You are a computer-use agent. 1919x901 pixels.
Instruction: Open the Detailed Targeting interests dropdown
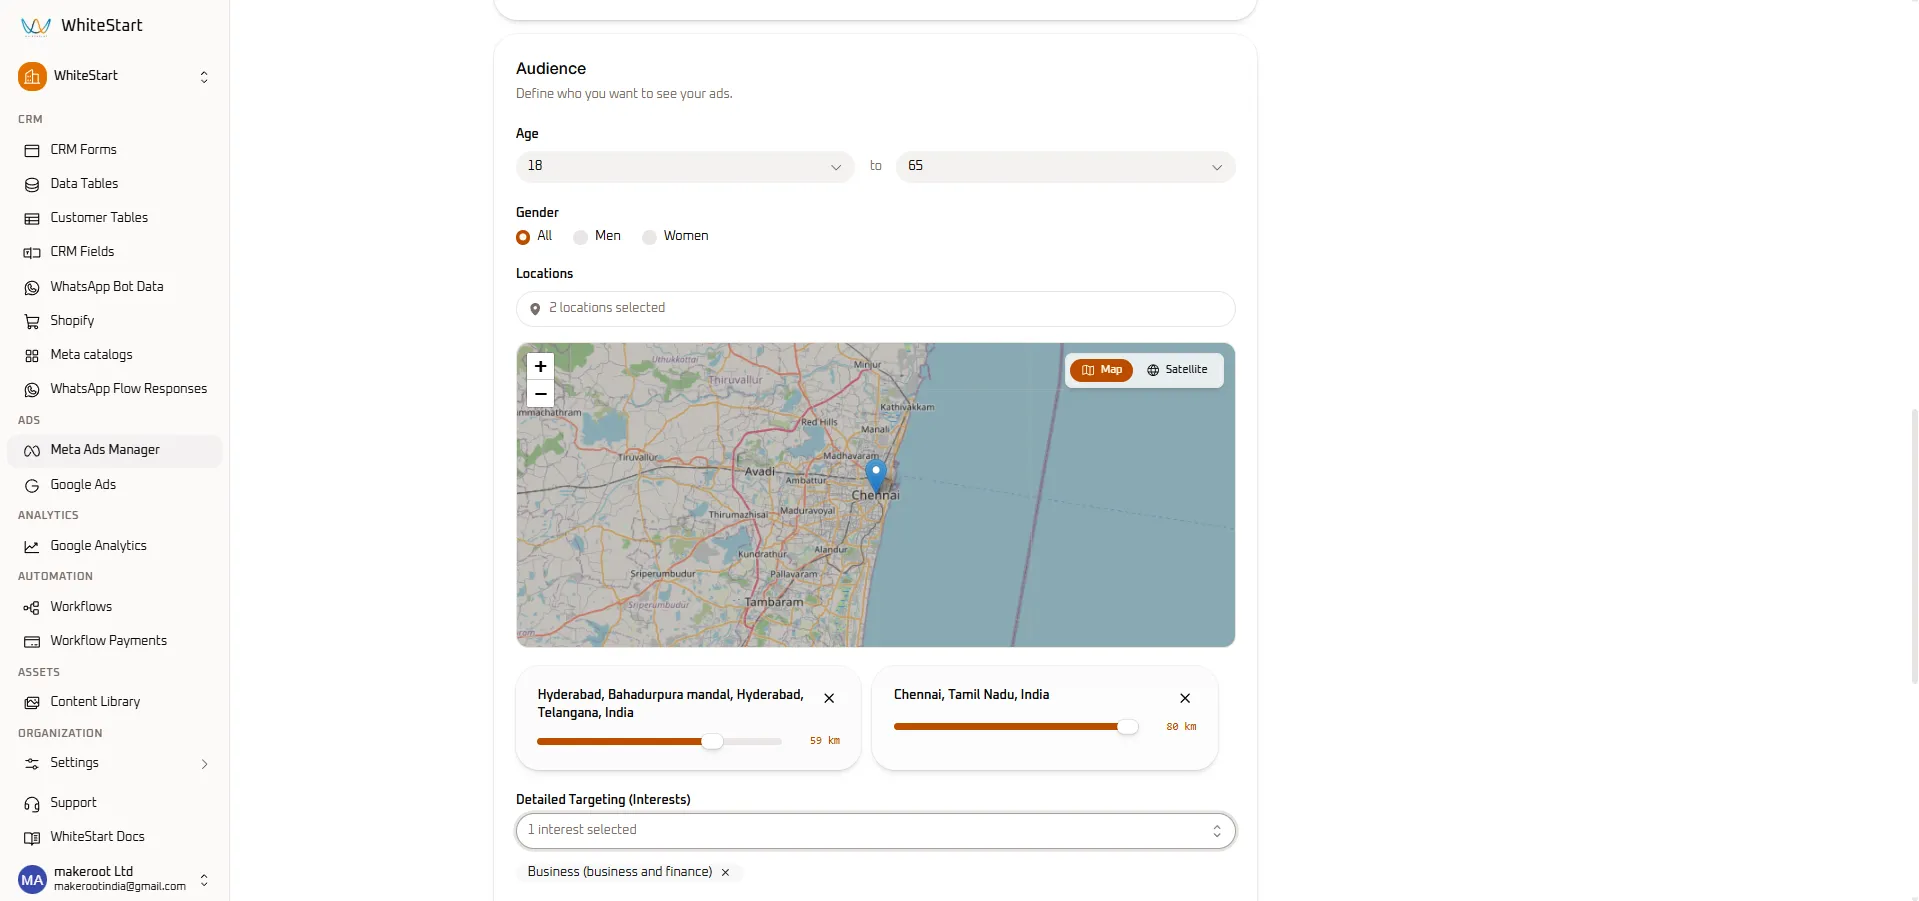(876, 831)
